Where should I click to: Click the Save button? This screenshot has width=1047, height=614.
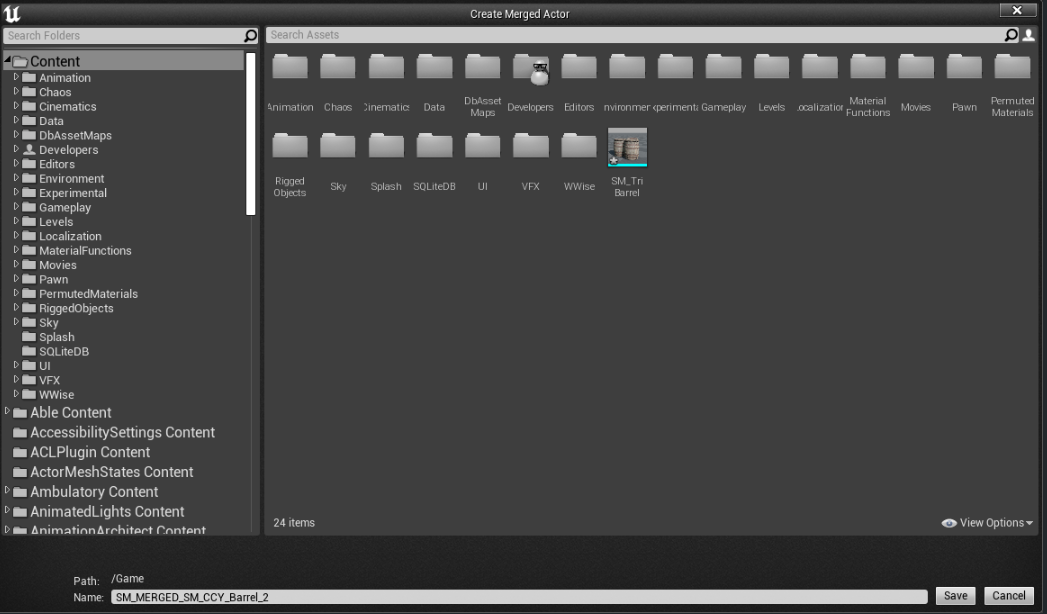pos(956,596)
